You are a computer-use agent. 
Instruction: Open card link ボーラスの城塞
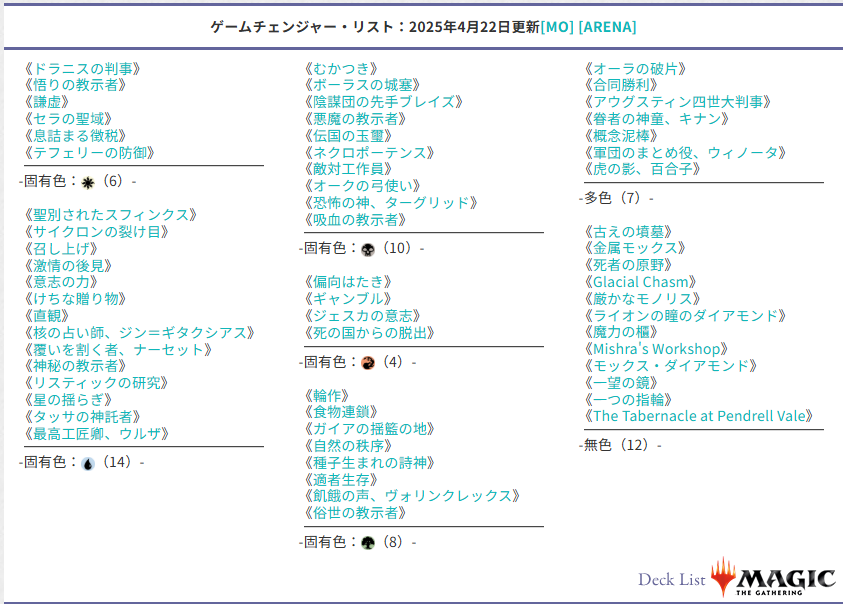pyautogui.click(x=362, y=85)
